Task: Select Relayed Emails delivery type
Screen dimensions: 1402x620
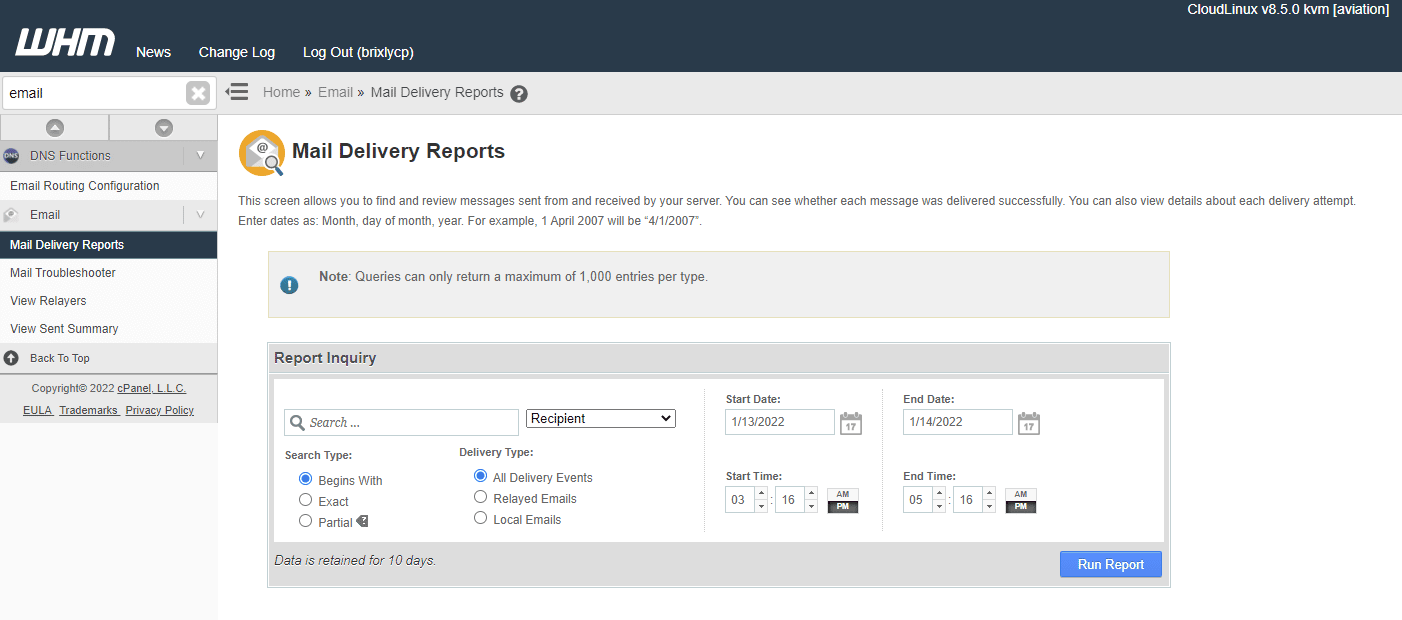Action: 480,497
